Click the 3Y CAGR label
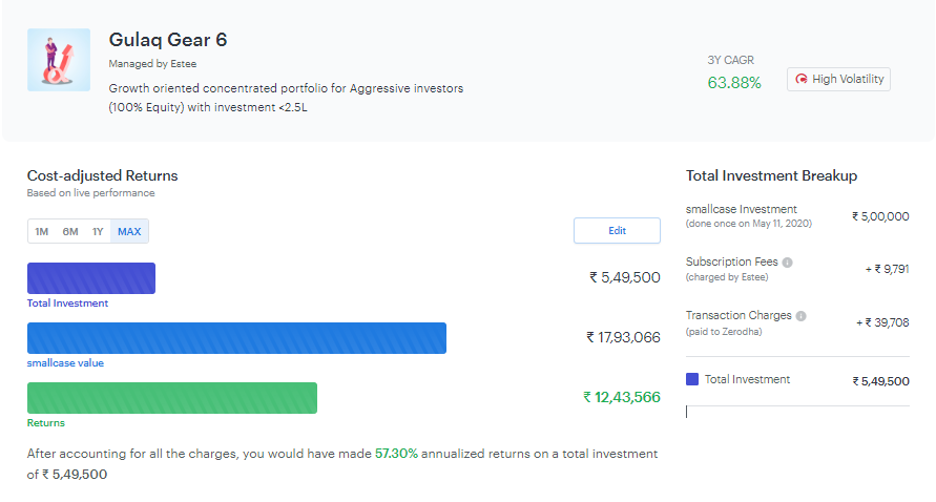The height and width of the screenshot is (502, 936). coord(731,60)
